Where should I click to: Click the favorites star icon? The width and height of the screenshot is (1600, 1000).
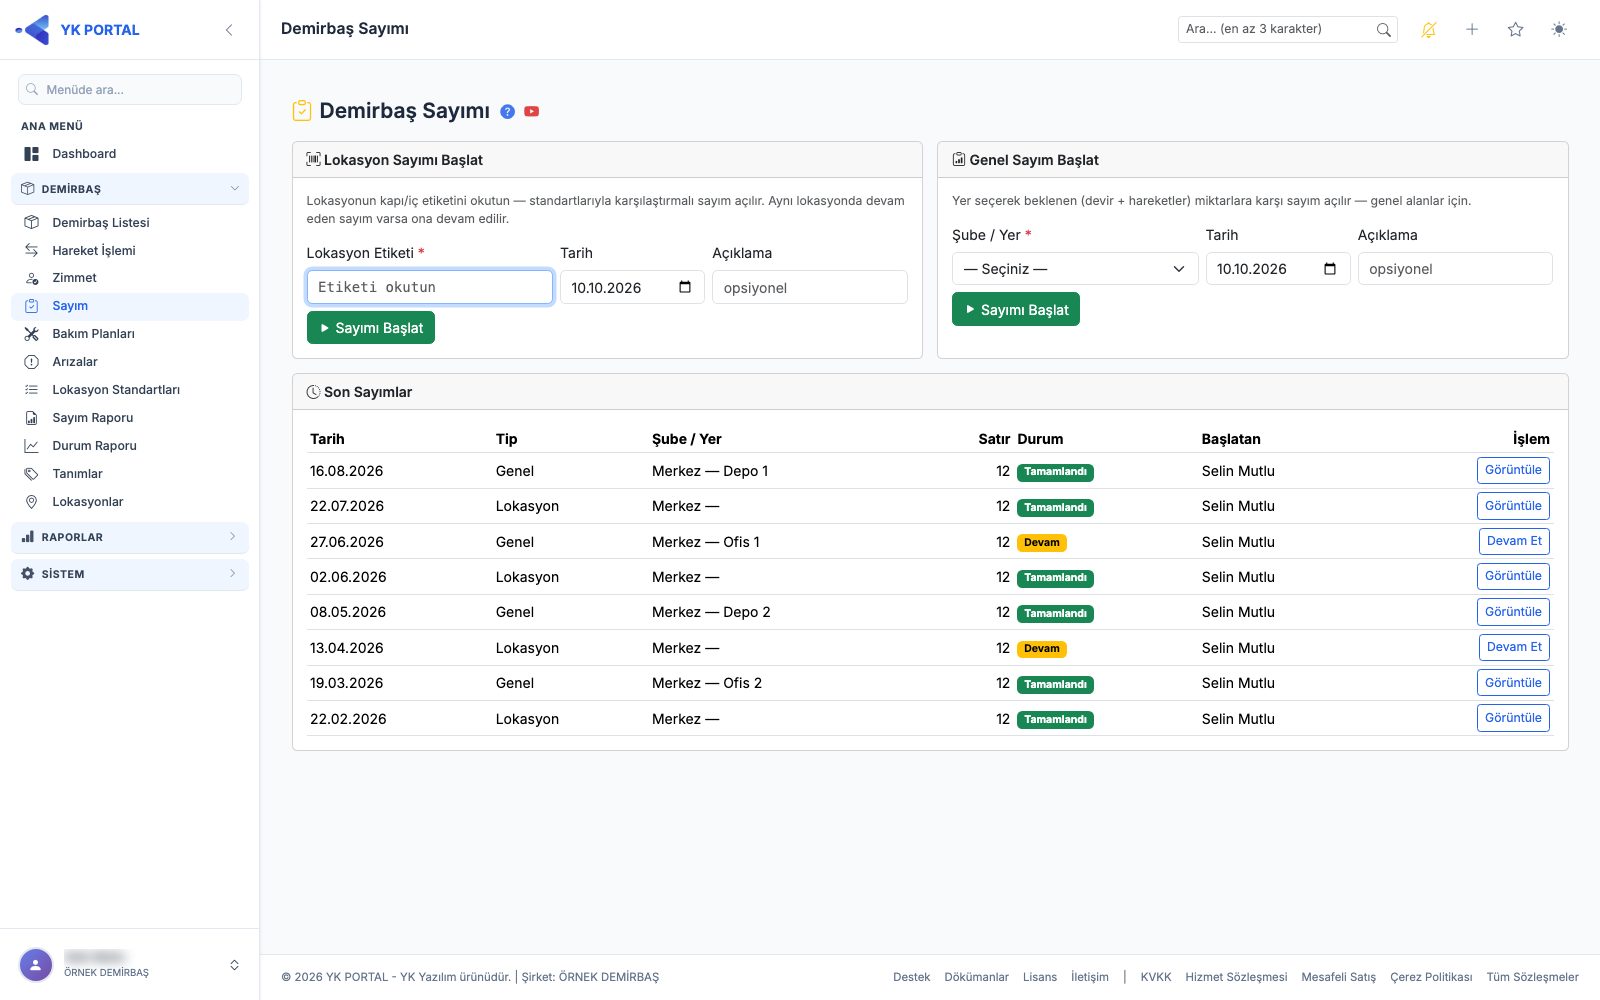pos(1515,30)
